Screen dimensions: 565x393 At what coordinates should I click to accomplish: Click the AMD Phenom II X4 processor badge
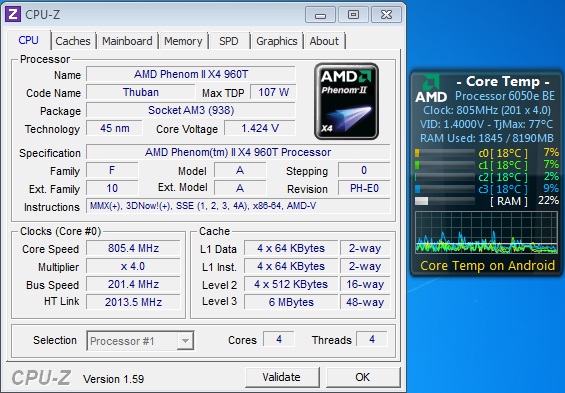point(346,101)
